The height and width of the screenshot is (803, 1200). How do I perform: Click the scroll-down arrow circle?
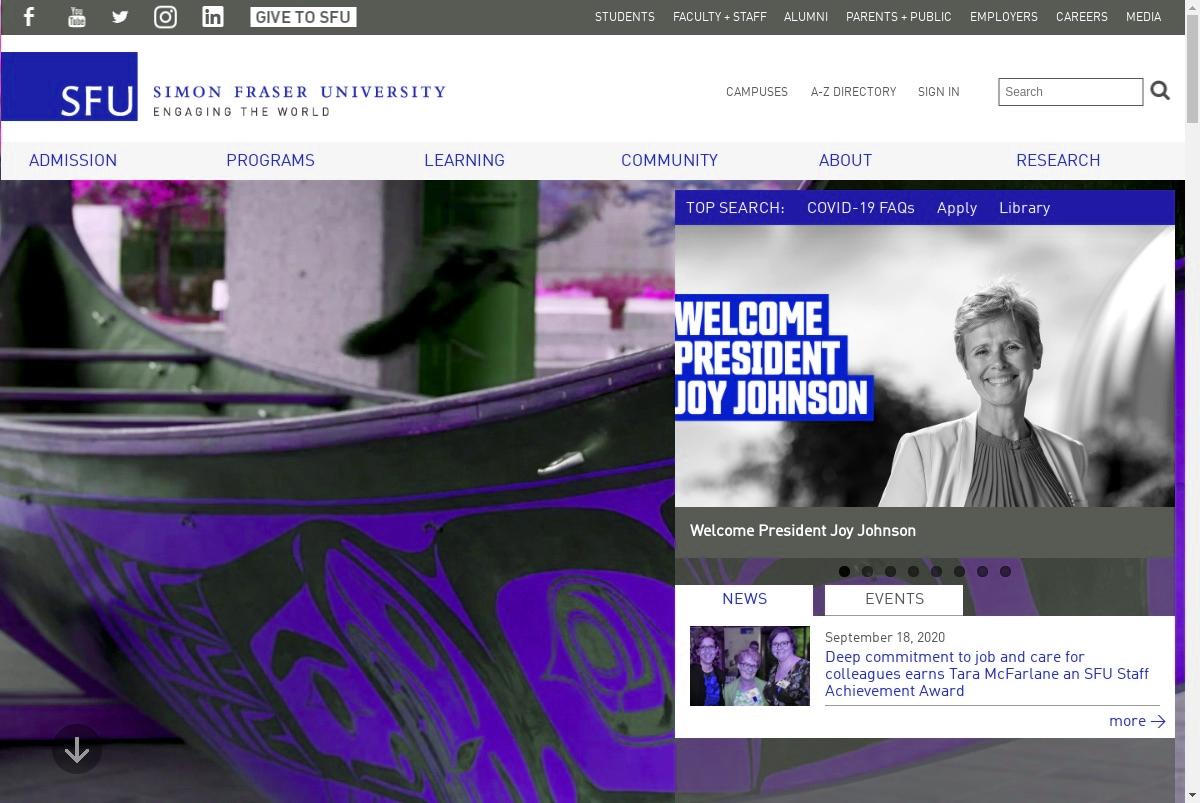pyautogui.click(x=76, y=749)
